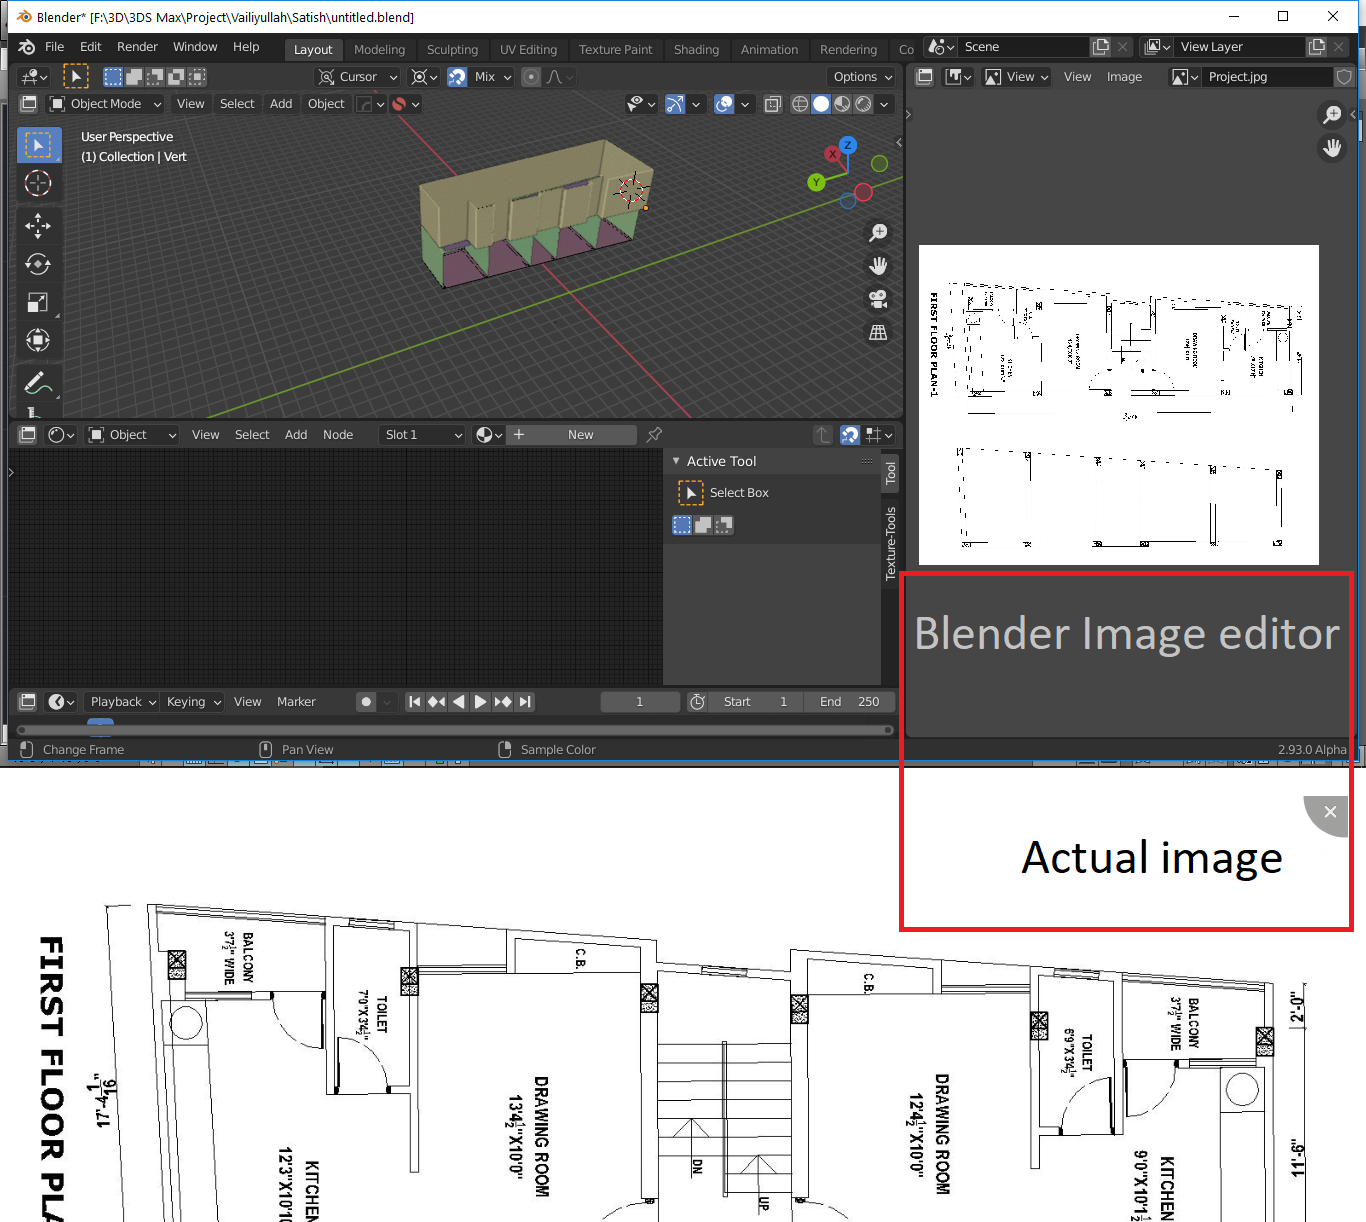This screenshot has width=1366, height=1222.
Task: Click the Marker menu in timeline
Action: pyautogui.click(x=296, y=702)
